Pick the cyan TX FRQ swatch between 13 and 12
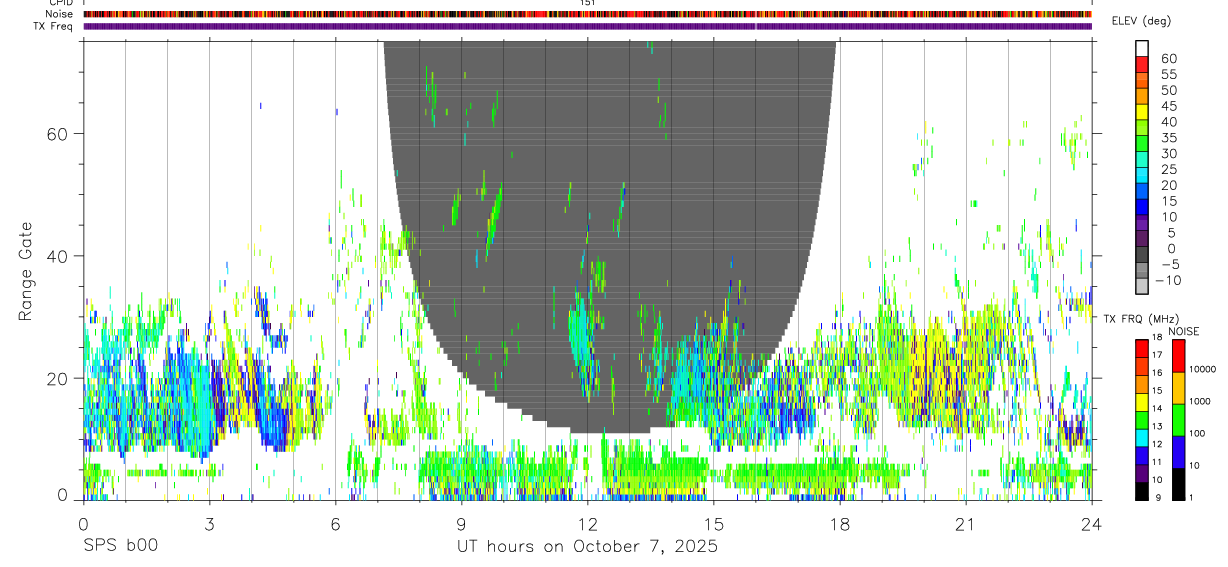This screenshot has width=1228, height=567. click(1142, 437)
